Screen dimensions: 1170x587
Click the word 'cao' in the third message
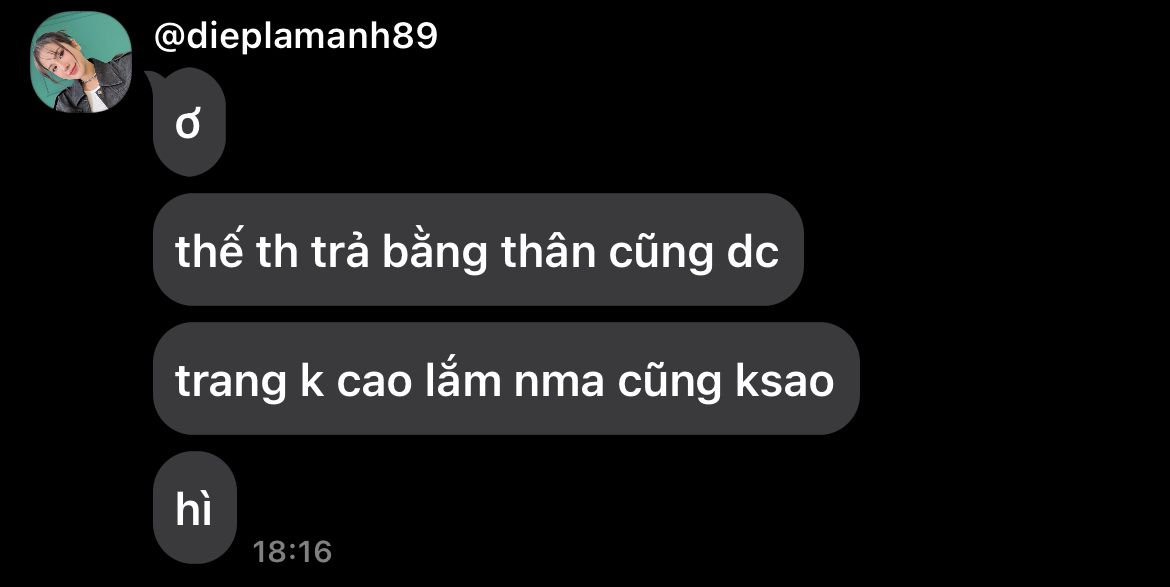coord(374,382)
